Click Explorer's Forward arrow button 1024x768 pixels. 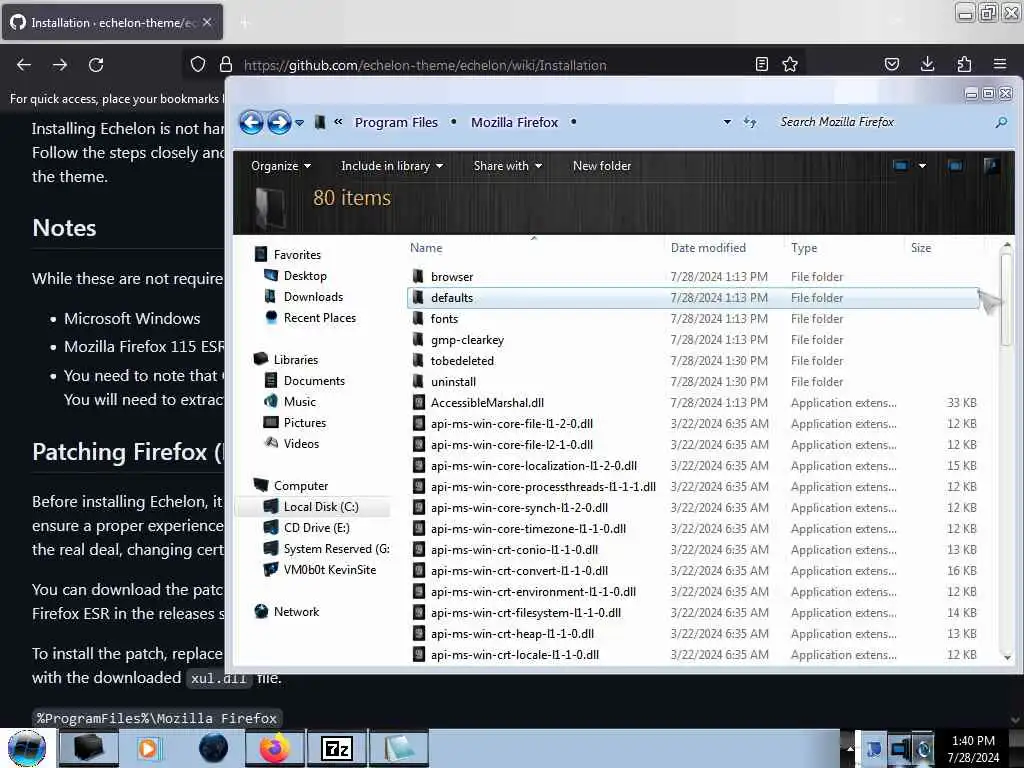[279, 122]
